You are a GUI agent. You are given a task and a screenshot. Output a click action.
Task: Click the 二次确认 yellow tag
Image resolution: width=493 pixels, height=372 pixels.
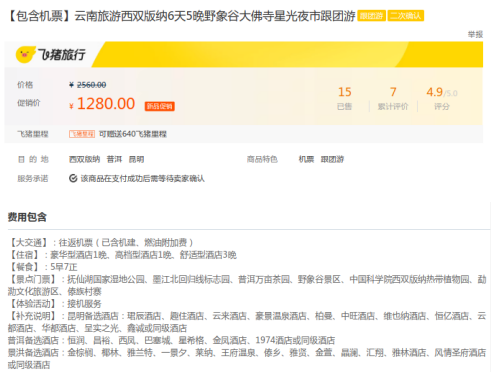pyautogui.click(x=406, y=16)
